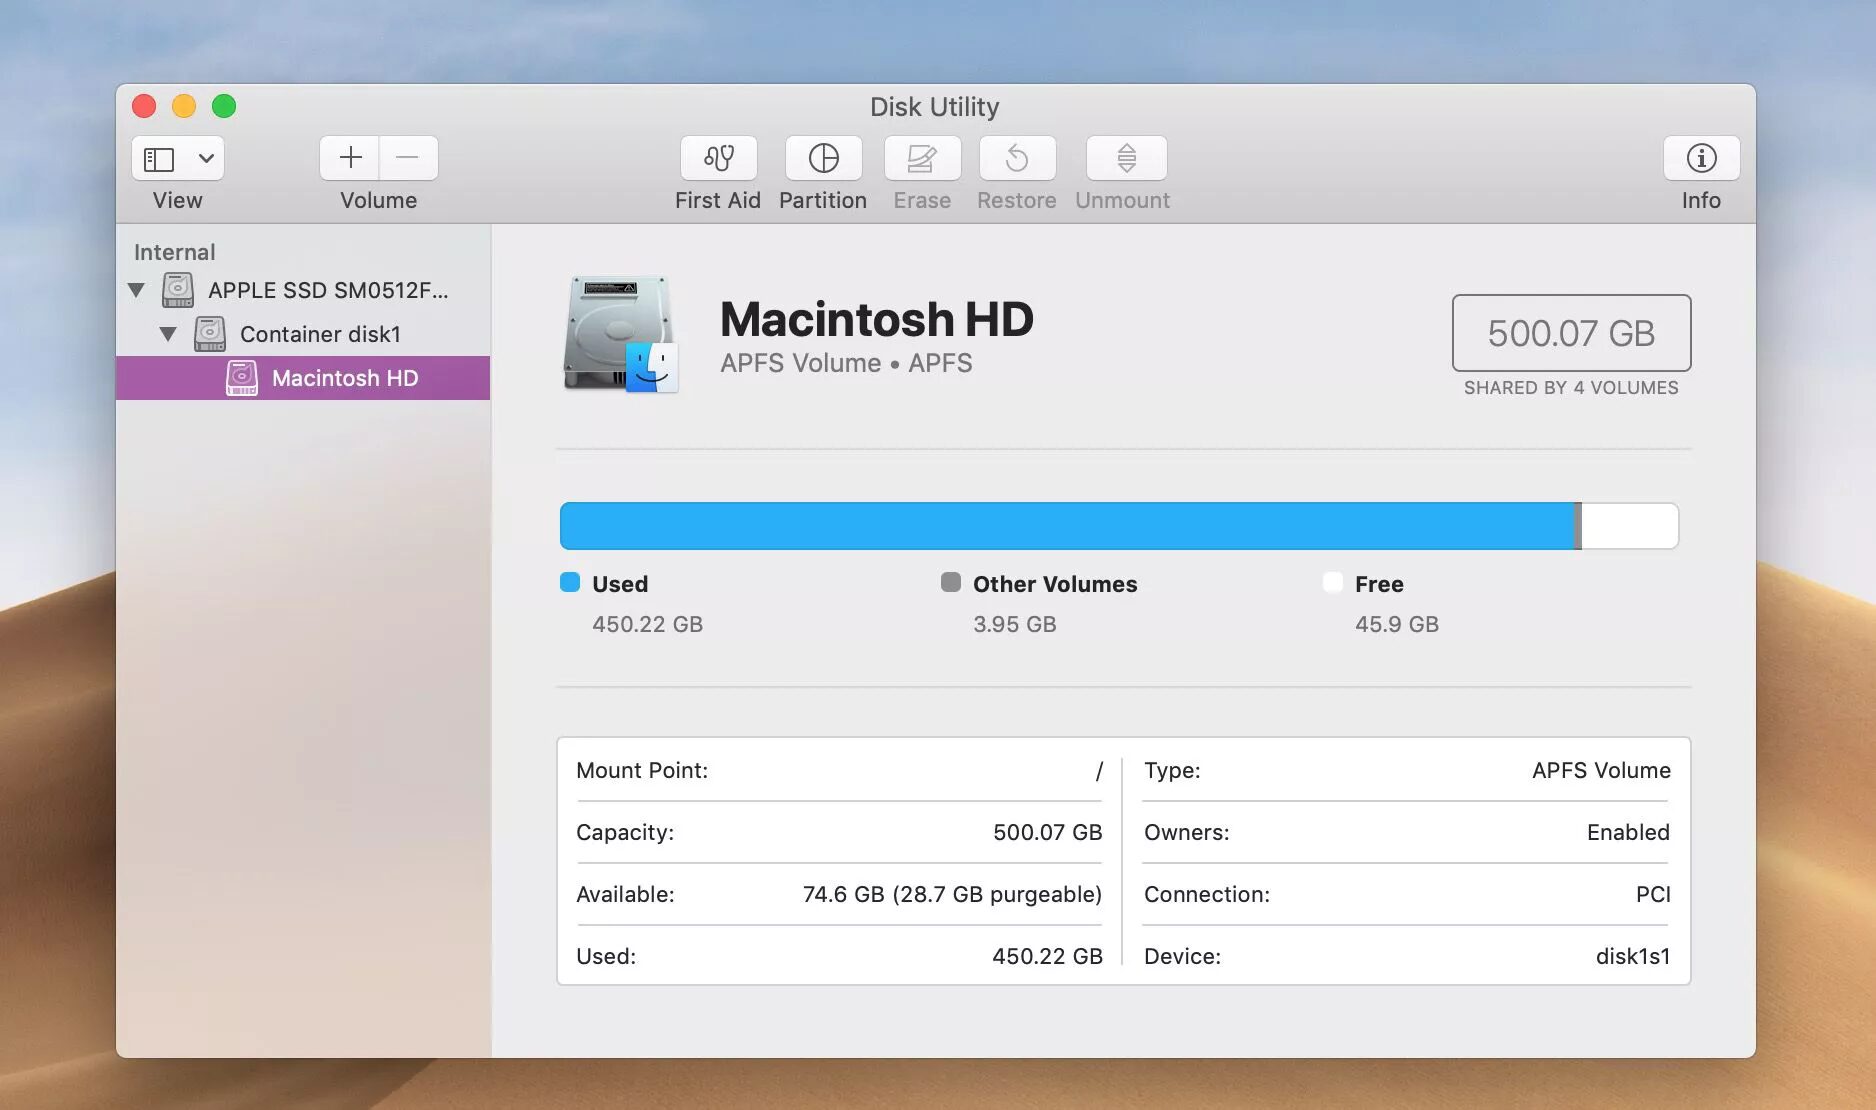Toggle sidebar using the View icon
Viewport: 1876px width, 1110px height.
[x=159, y=159]
